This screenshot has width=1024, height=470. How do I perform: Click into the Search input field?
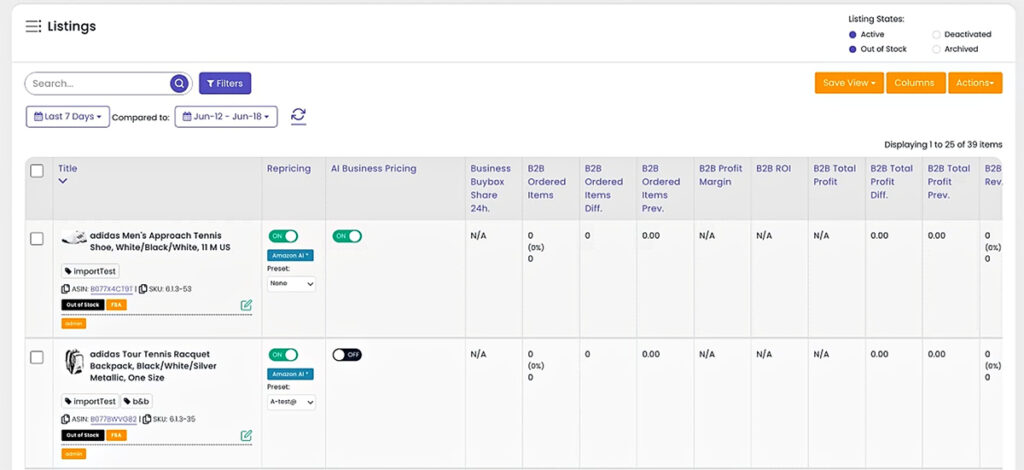pyautogui.click(x=99, y=84)
